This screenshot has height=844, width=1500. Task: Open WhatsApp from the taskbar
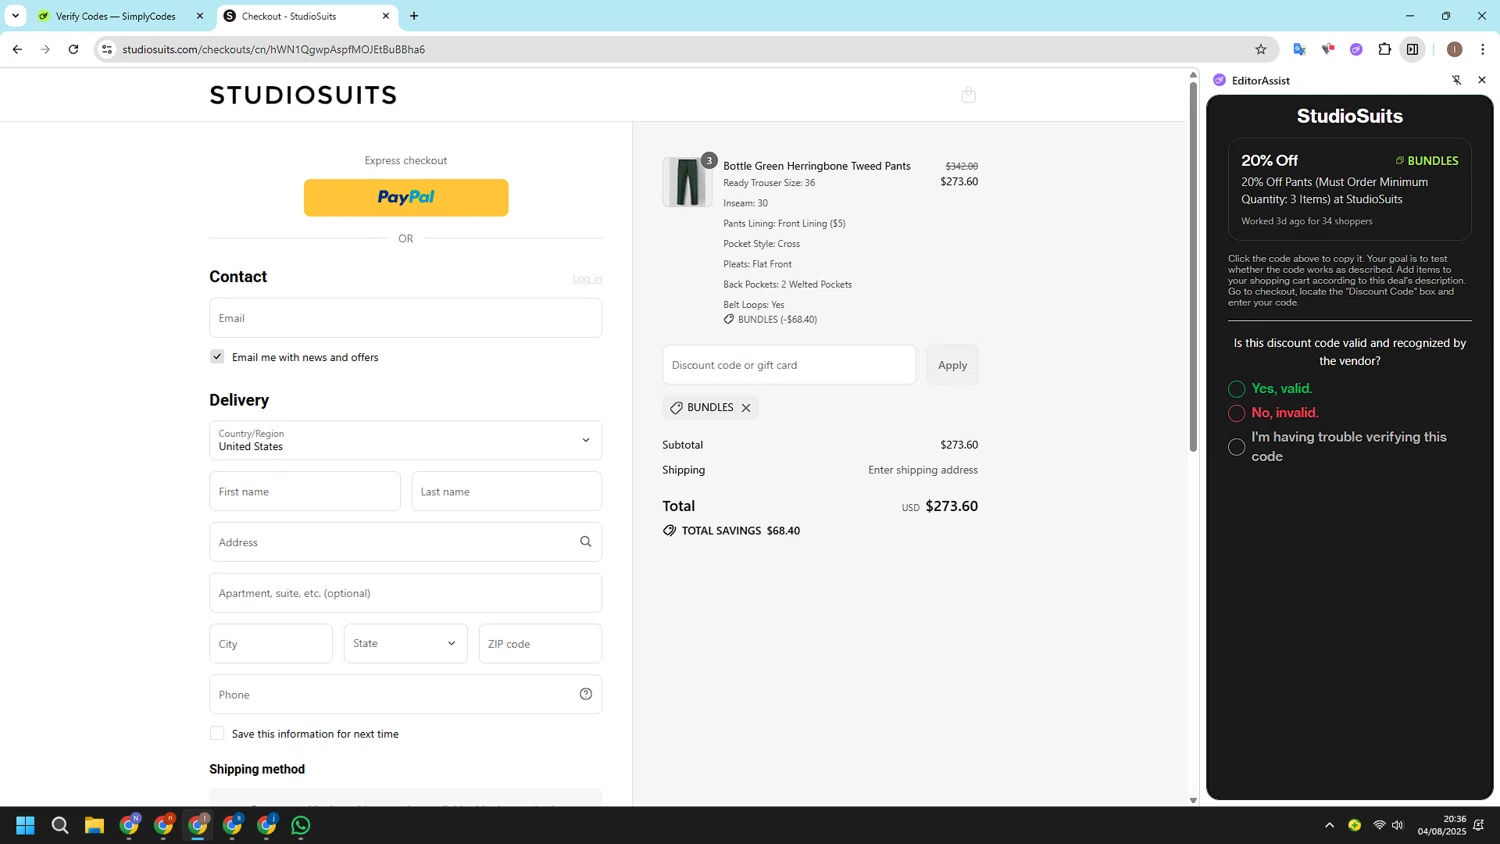(x=301, y=825)
